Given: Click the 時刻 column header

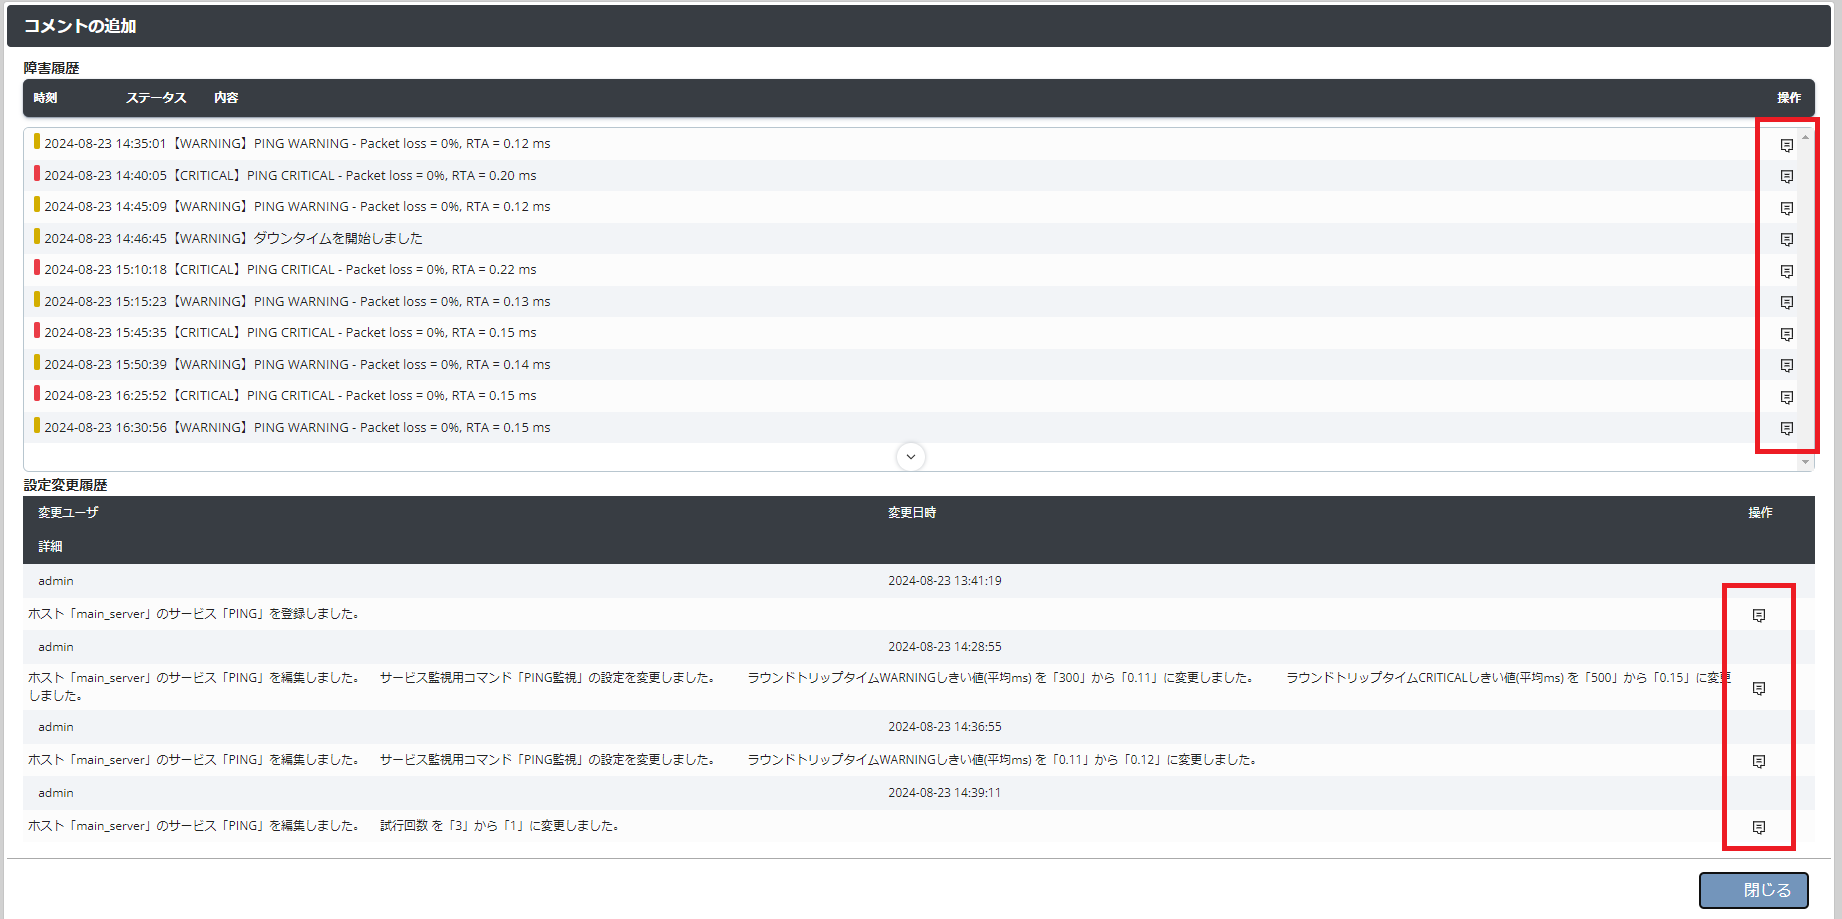Looking at the screenshot, I should click(45, 98).
